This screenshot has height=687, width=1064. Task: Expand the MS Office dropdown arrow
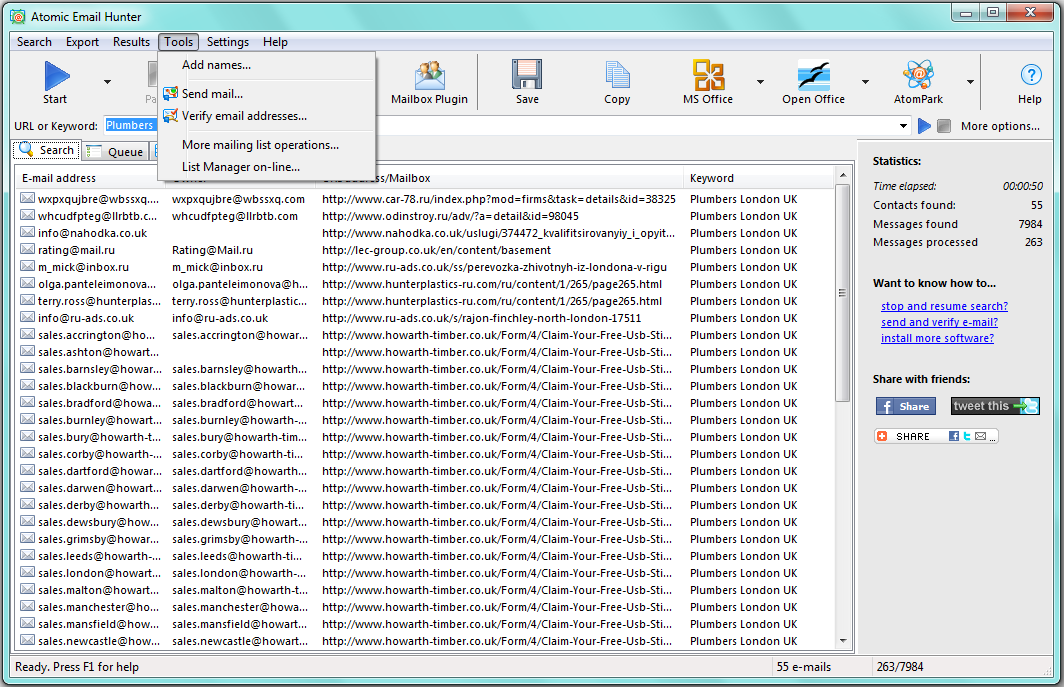coord(760,82)
